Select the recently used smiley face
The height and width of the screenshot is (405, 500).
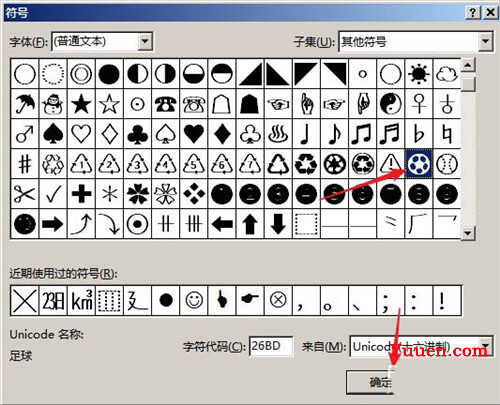click(x=194, y=300)
